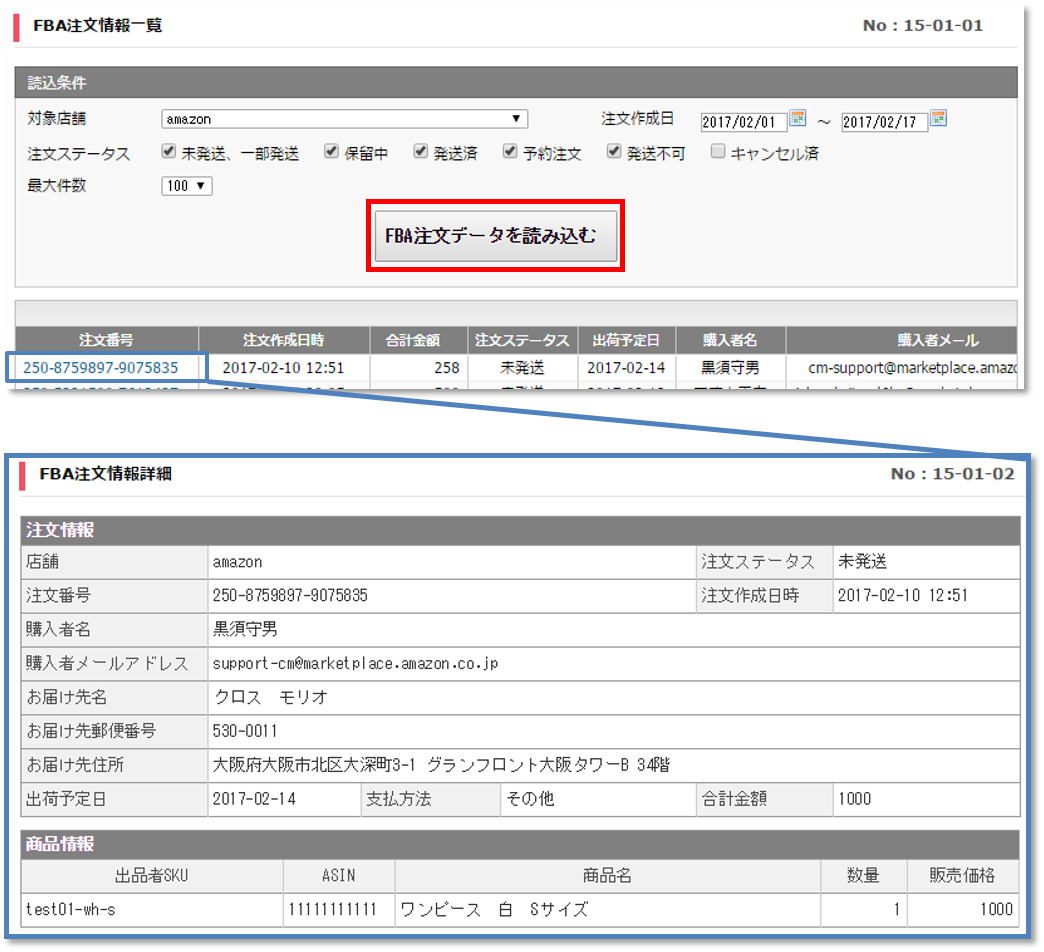Open the end date calendar picker icon
Screen dimensions: 1044x952
pos(938,119)
